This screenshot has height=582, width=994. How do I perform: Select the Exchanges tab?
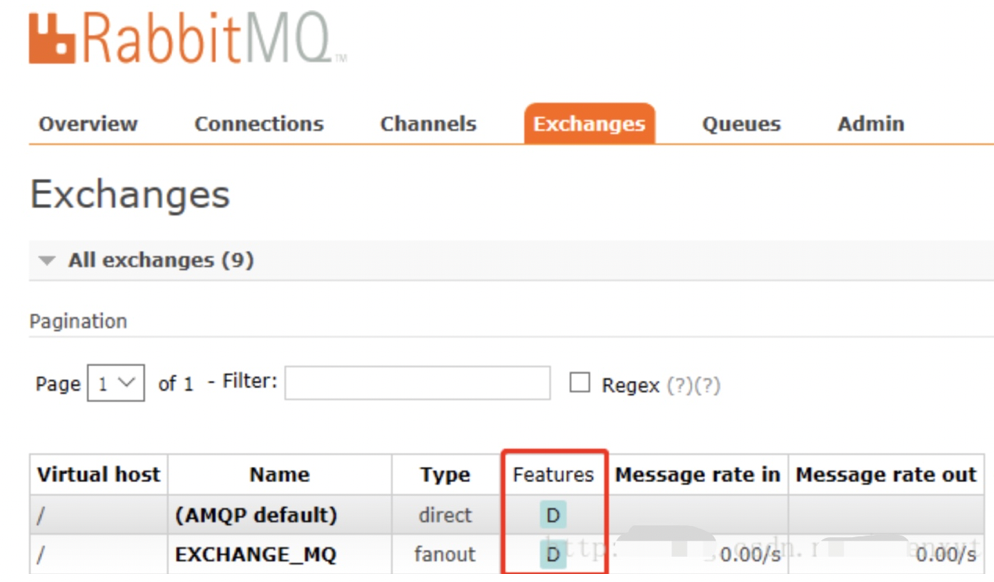(589, 124)
